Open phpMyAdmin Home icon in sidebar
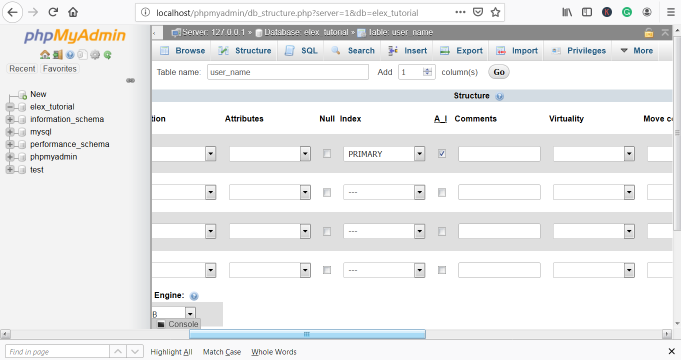The height and width of the screenshot is (360, 681). pos(45,55)
